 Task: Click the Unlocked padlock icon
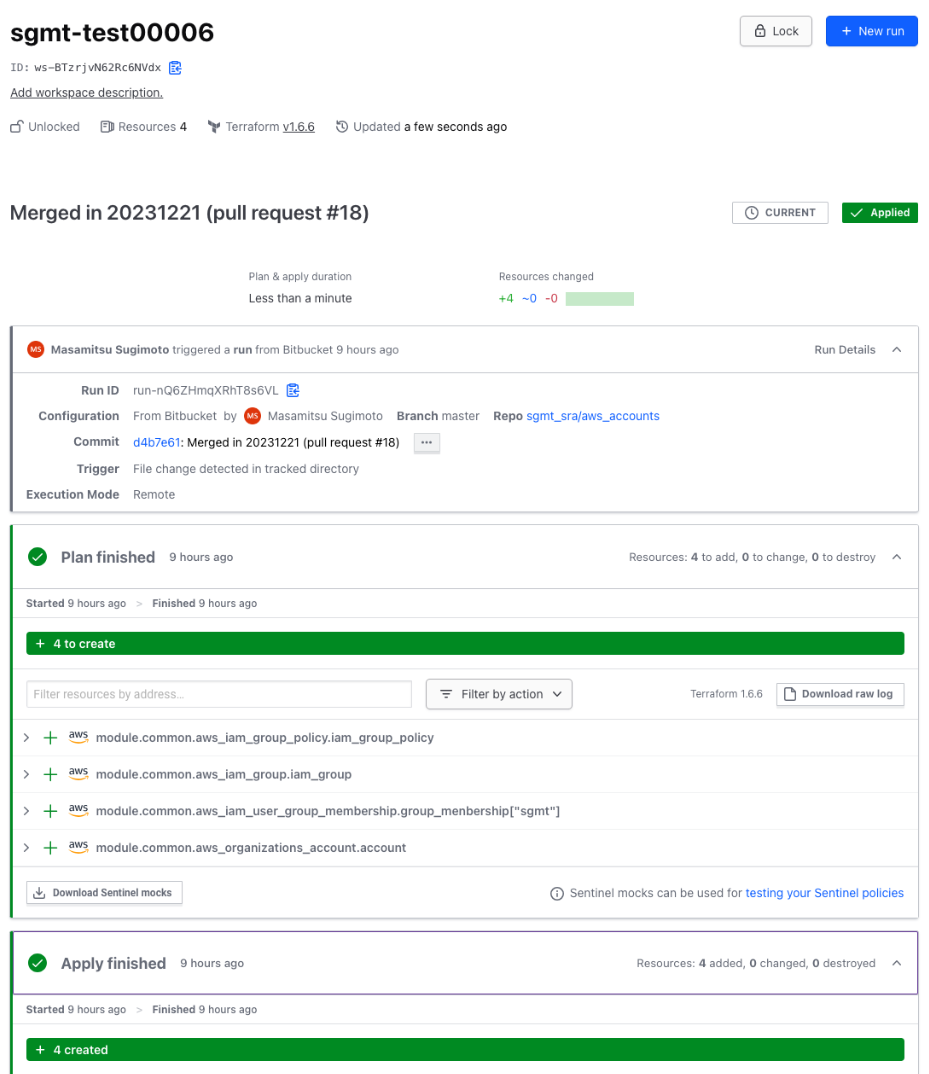tap(16, 127)
